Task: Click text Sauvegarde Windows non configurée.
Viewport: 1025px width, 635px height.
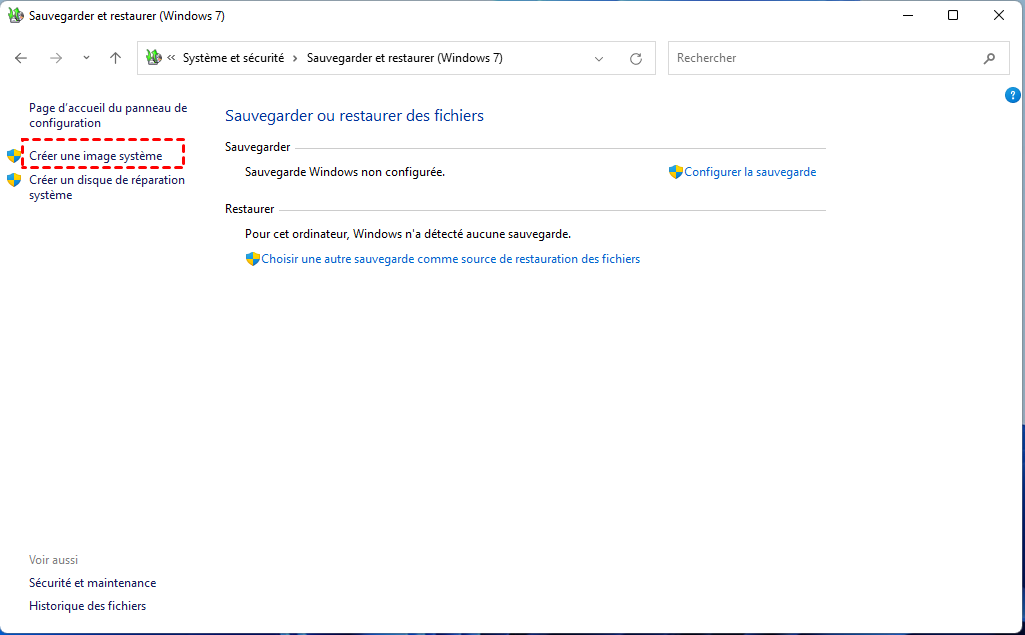Action: (344, 172)
